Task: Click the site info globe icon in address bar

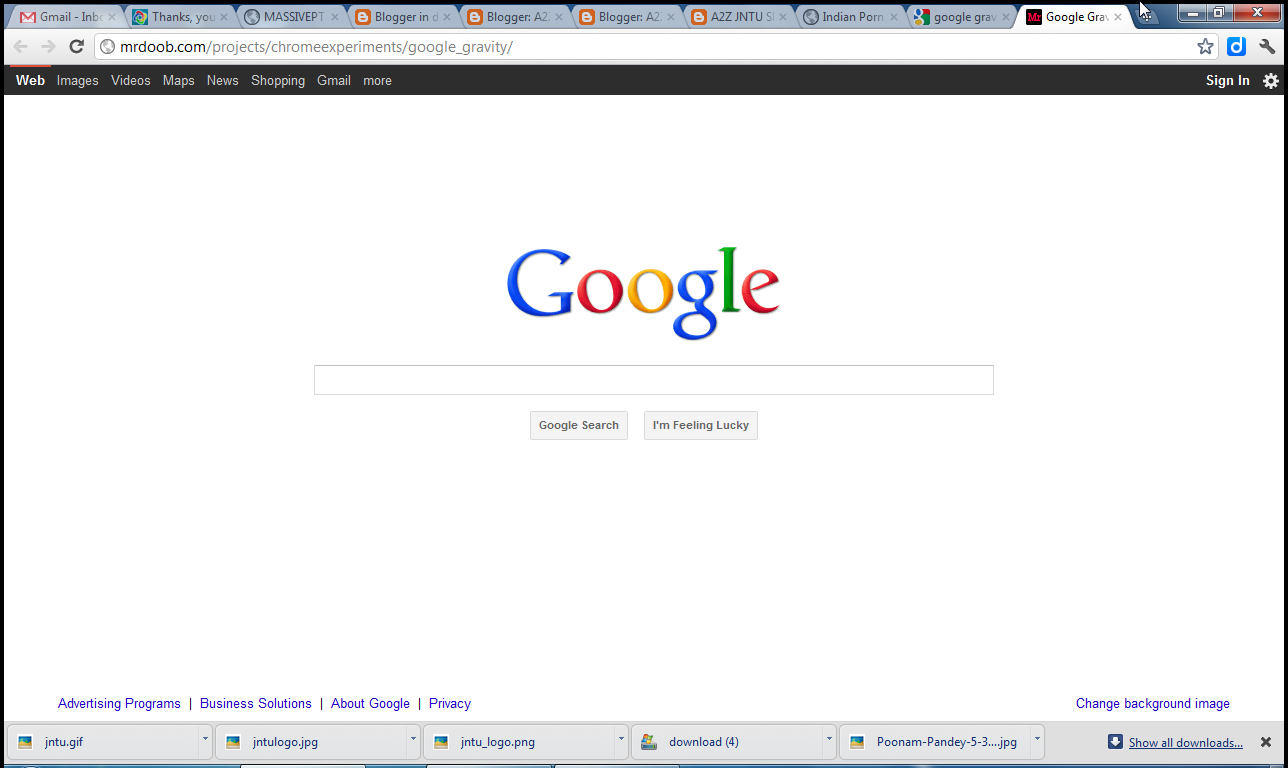Action: (x=108, y=47)
